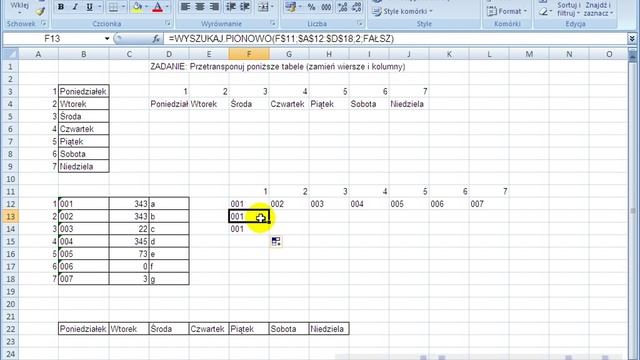Select row 22 header
The width and height of the screenshot is (640, 360).
10,329
